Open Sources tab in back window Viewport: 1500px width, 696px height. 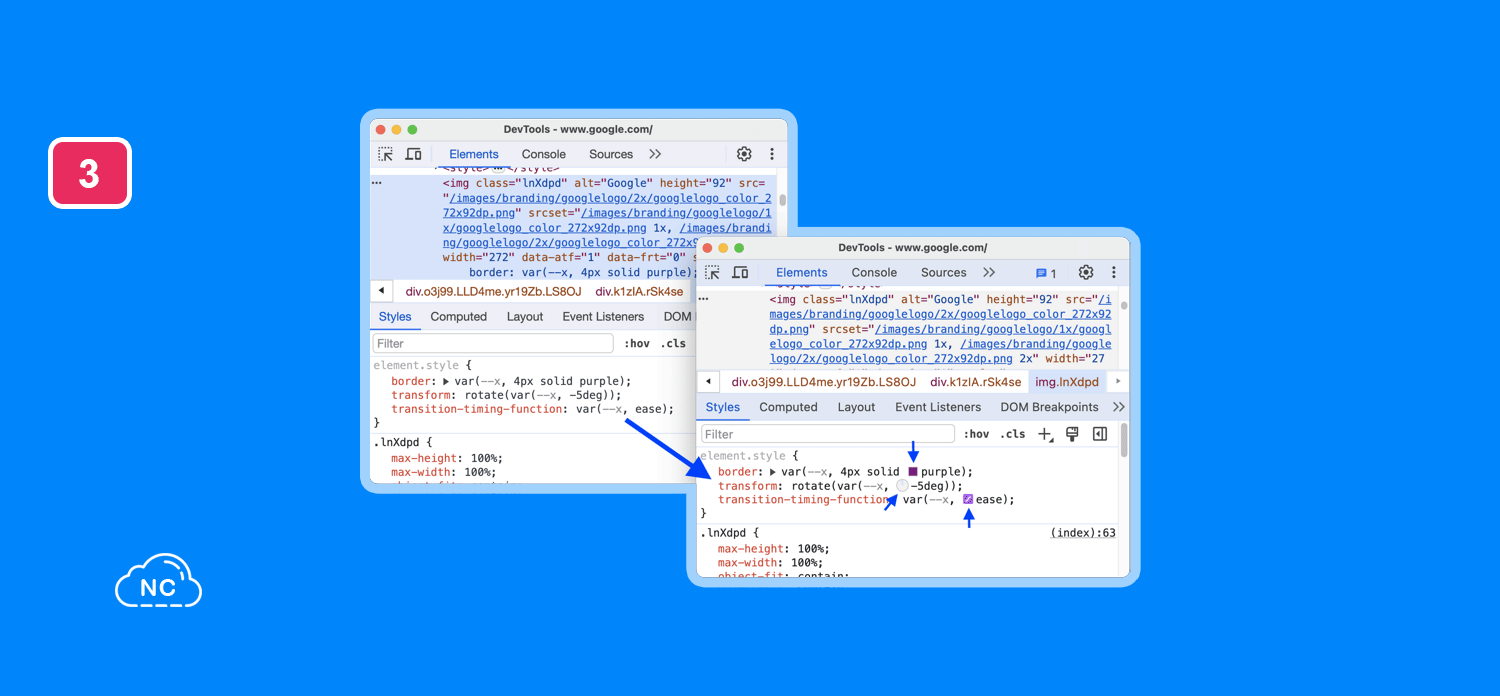611,154
